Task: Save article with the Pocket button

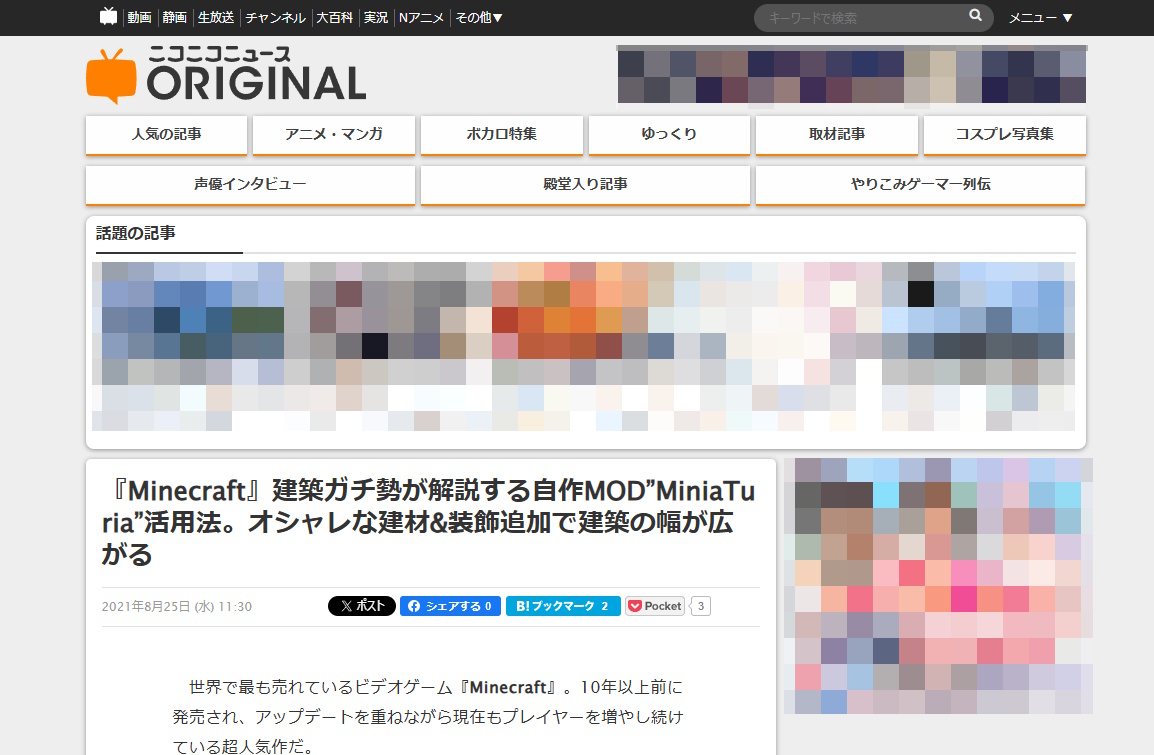Action: 655,606
